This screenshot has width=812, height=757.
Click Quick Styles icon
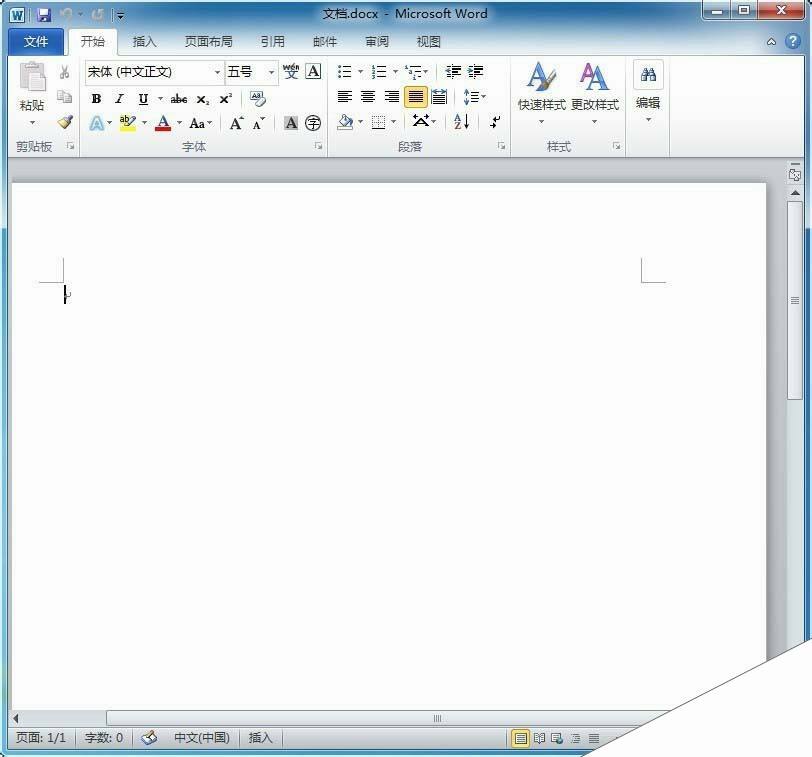point(542,77)
